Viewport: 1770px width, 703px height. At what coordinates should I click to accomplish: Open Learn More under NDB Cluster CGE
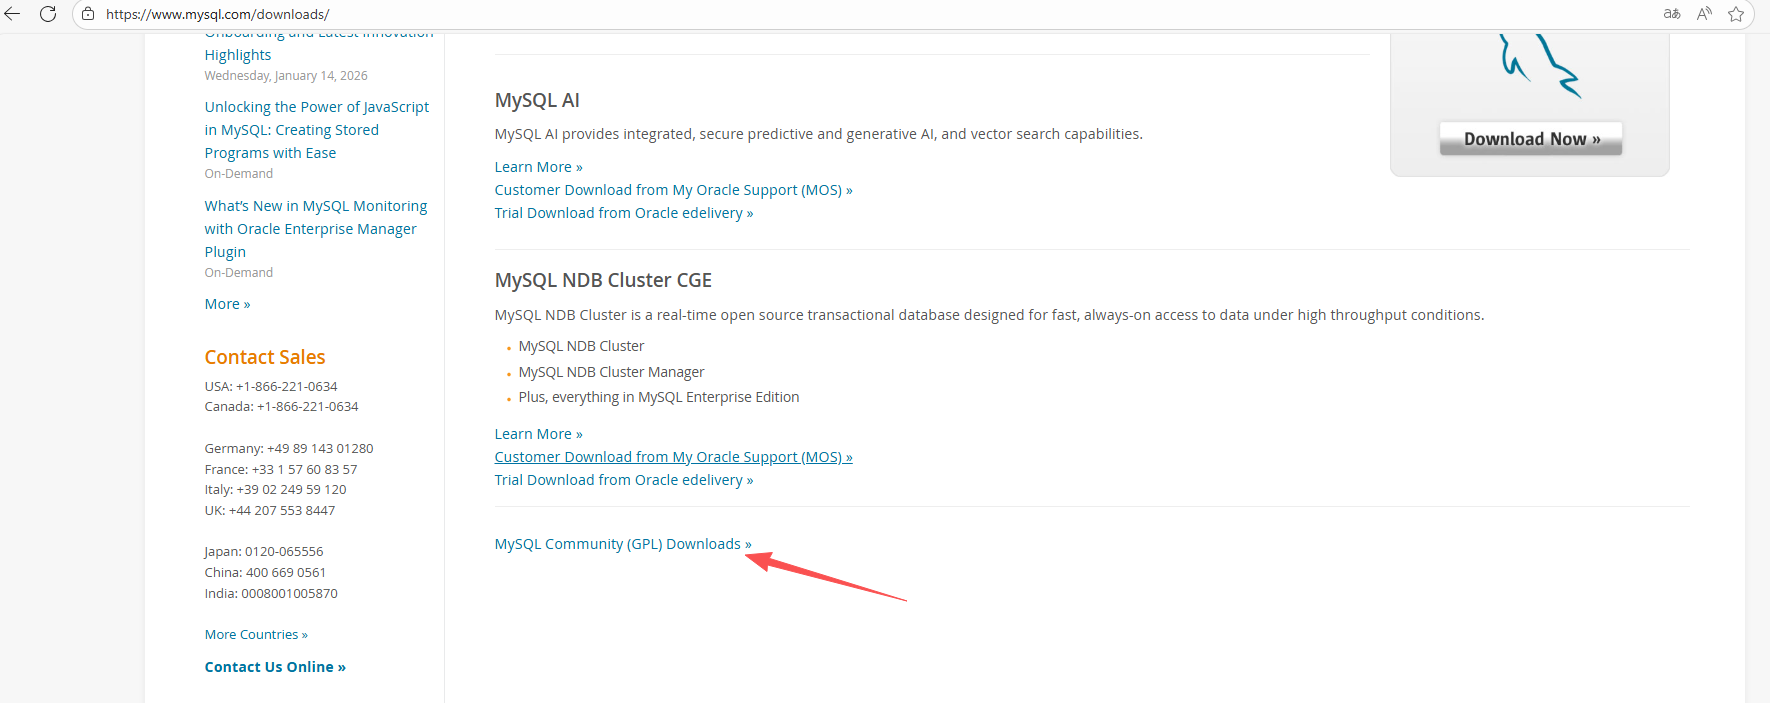tap(538, 434)
